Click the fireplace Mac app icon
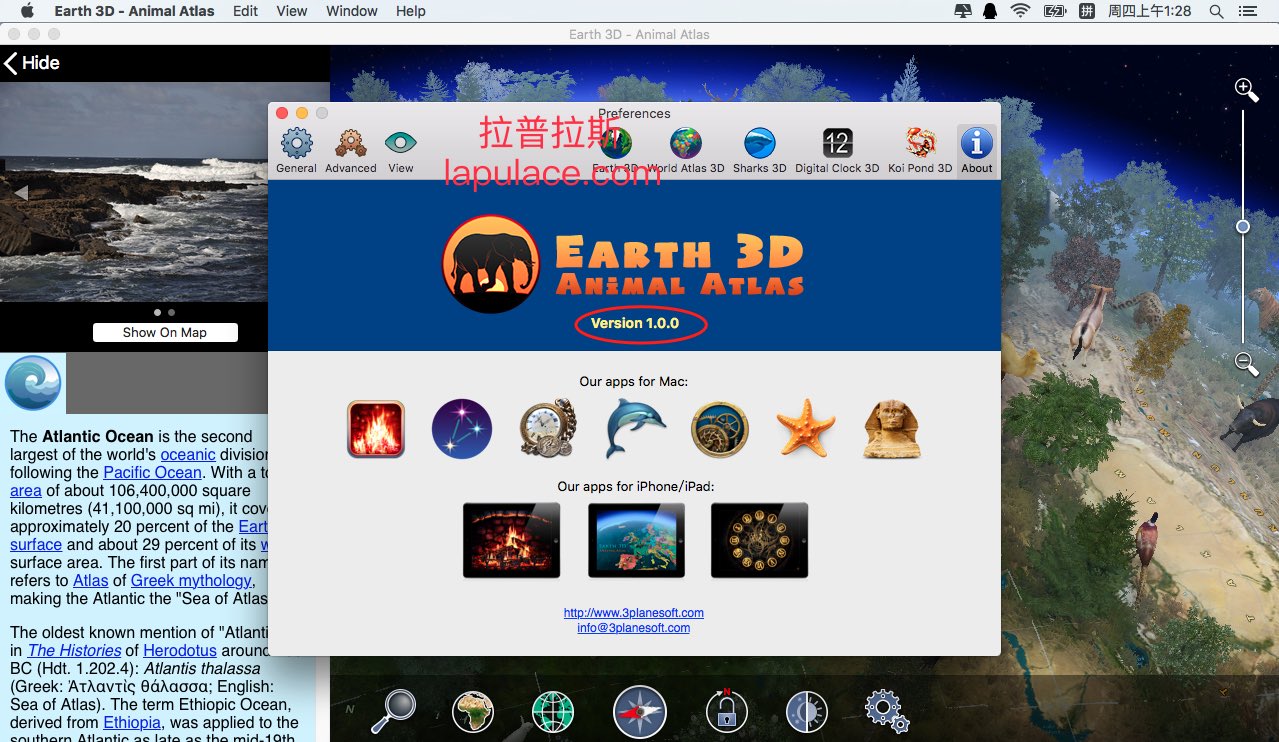 pyautogui.click(x=376, y=429)
